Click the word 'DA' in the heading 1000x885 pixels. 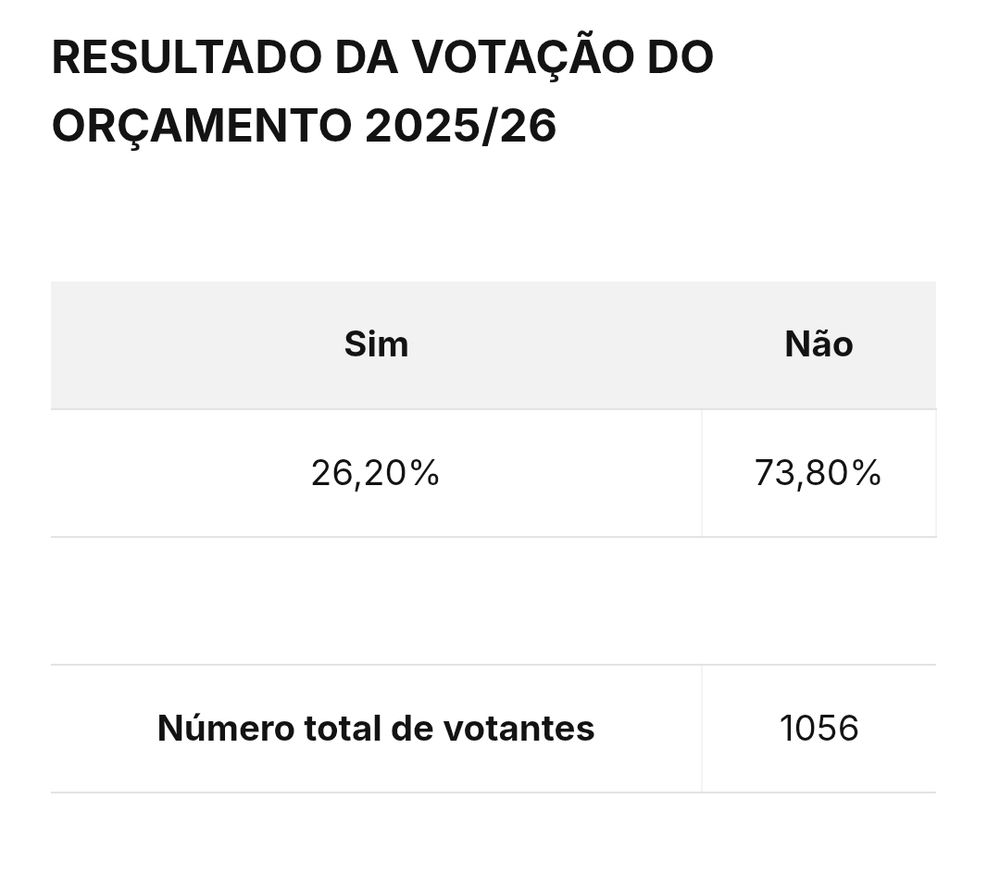367,57
